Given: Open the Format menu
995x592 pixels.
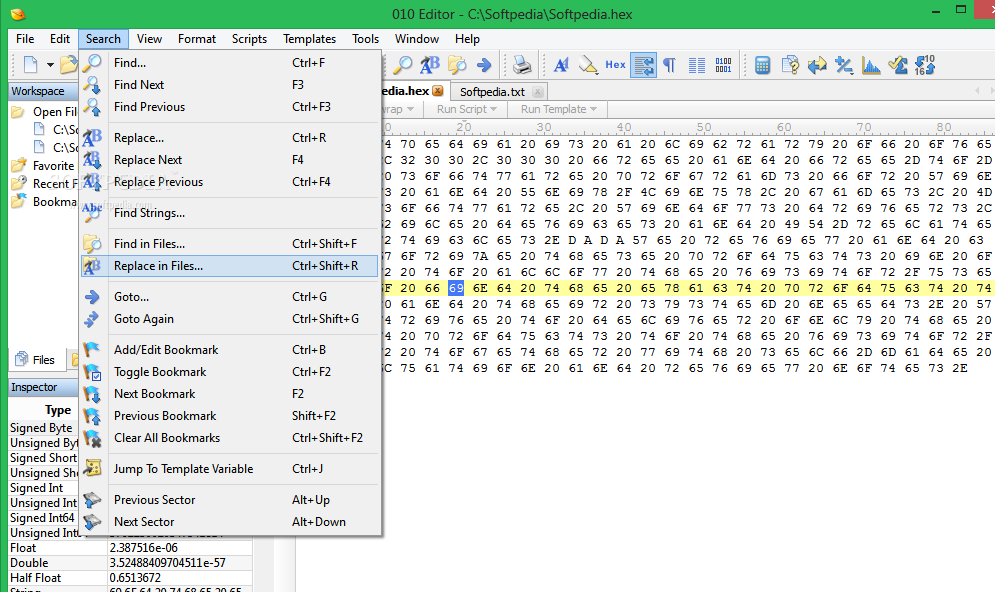Looking at the screenshot, I should click(197, 39).
